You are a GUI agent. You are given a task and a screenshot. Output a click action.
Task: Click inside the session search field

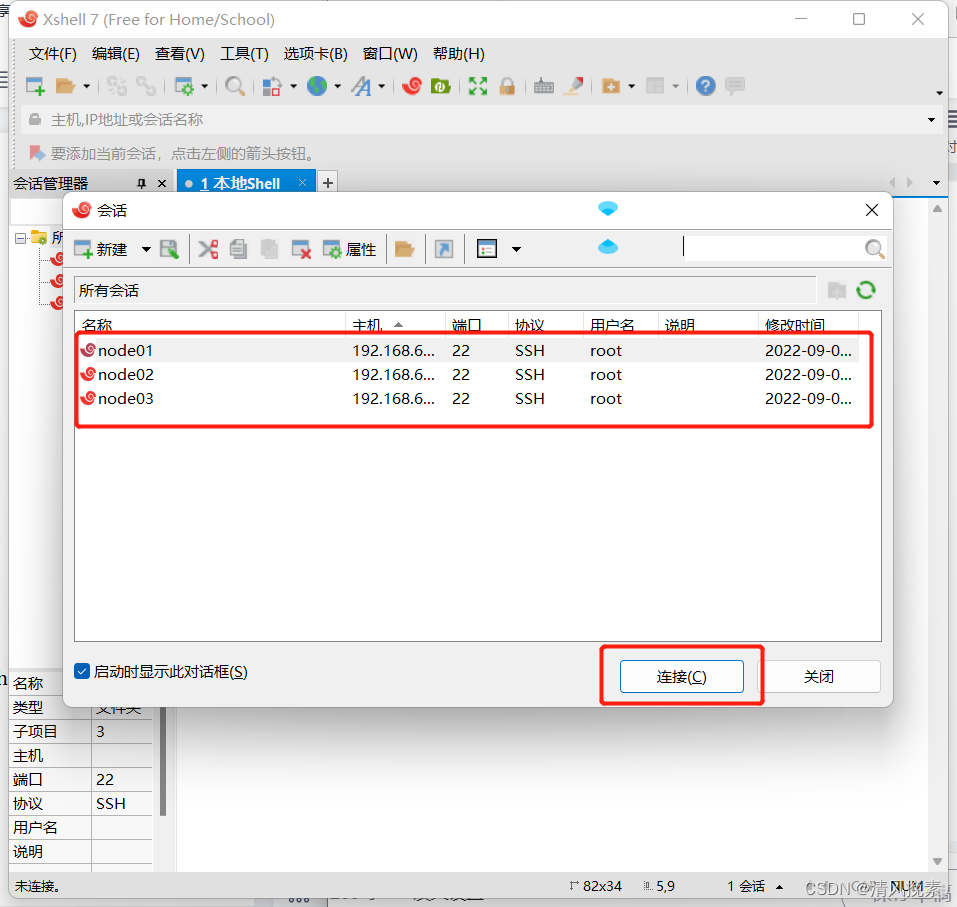(x=780, y=248)
